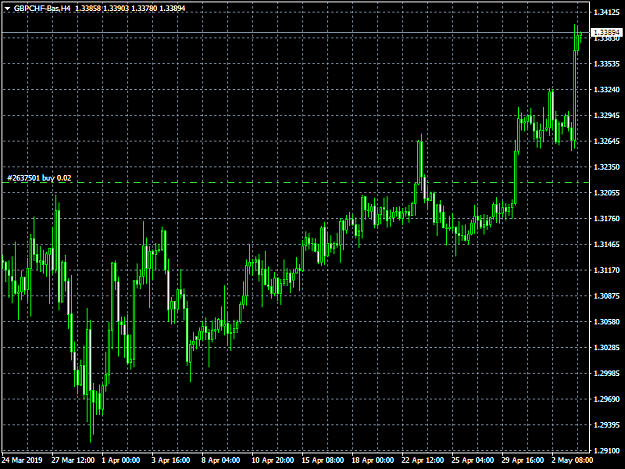Viewport: 625px width, 469px height.
Task: Click the 1.33240 price axis label
Action: coord(607,90)
